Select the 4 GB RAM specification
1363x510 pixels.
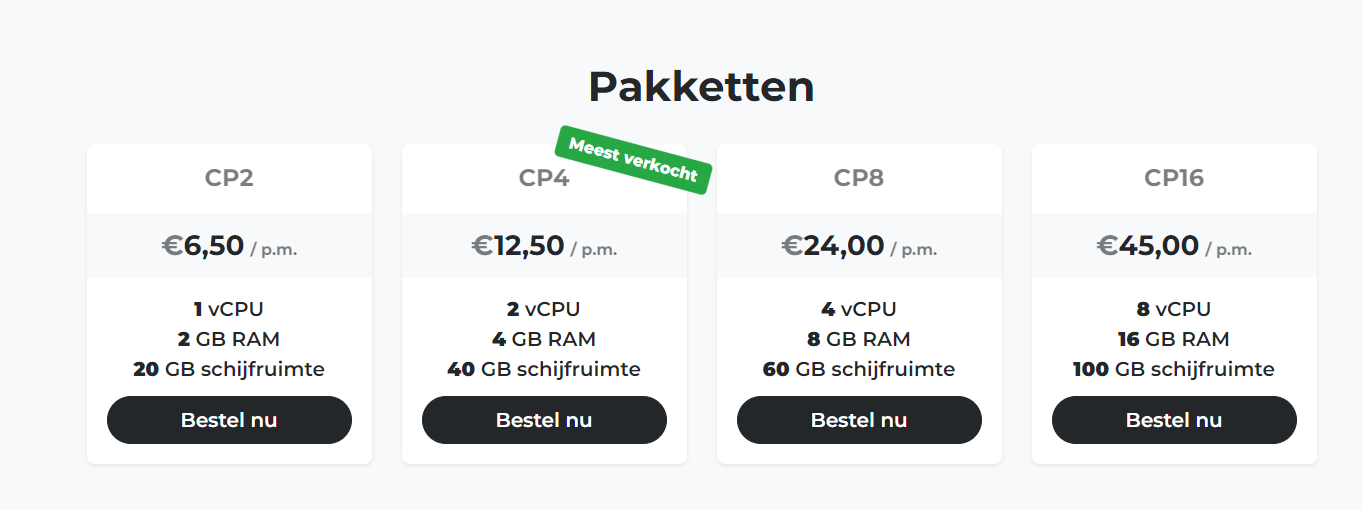click(x=544, y=339)
